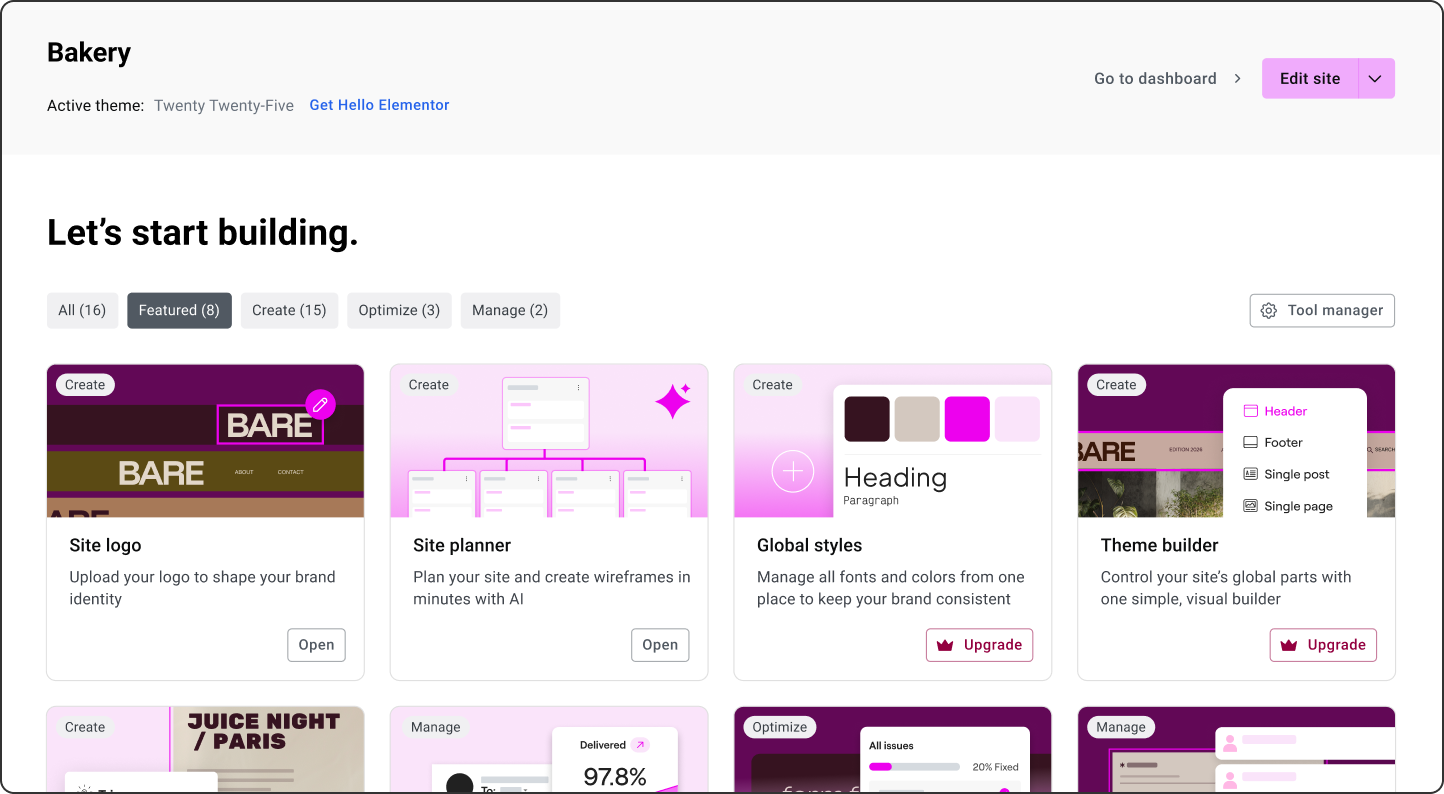Open the JUICE NIGHT / PARIS card thumbnail
This screenshot has width=1444, height=794.
point(205,750)
